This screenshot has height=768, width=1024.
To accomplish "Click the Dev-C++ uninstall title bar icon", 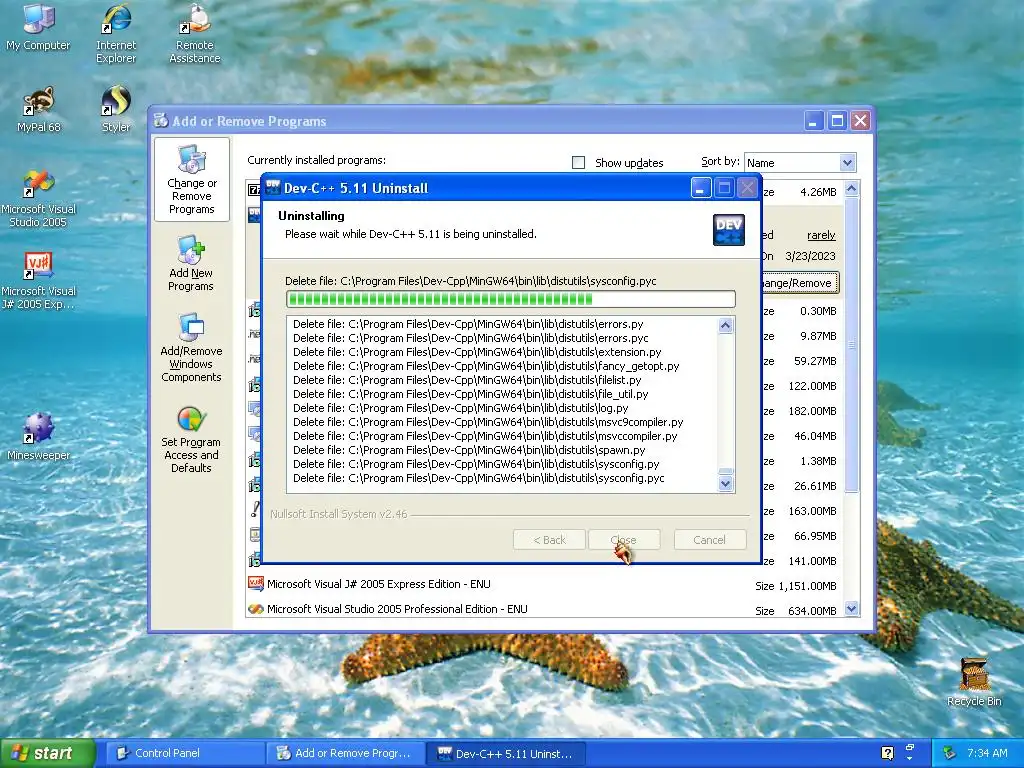I will [x=272, y=187].
